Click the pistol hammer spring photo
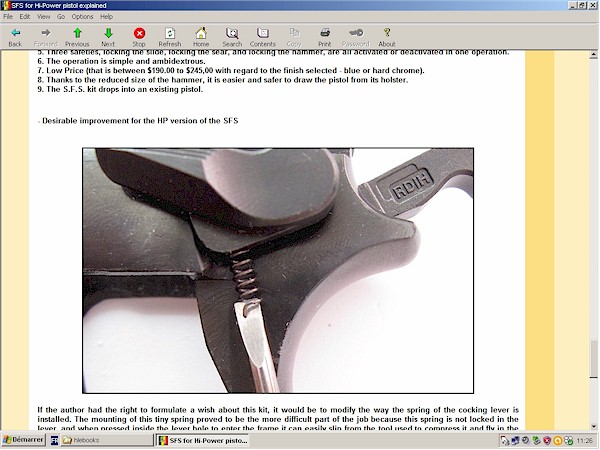600x450 pixels. [x=278, y=271]
